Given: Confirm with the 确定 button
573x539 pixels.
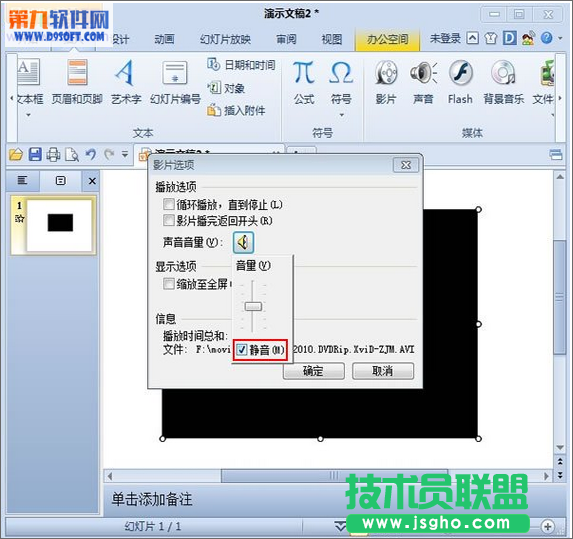Looking at the screenshot, I should tap(314, 371).
